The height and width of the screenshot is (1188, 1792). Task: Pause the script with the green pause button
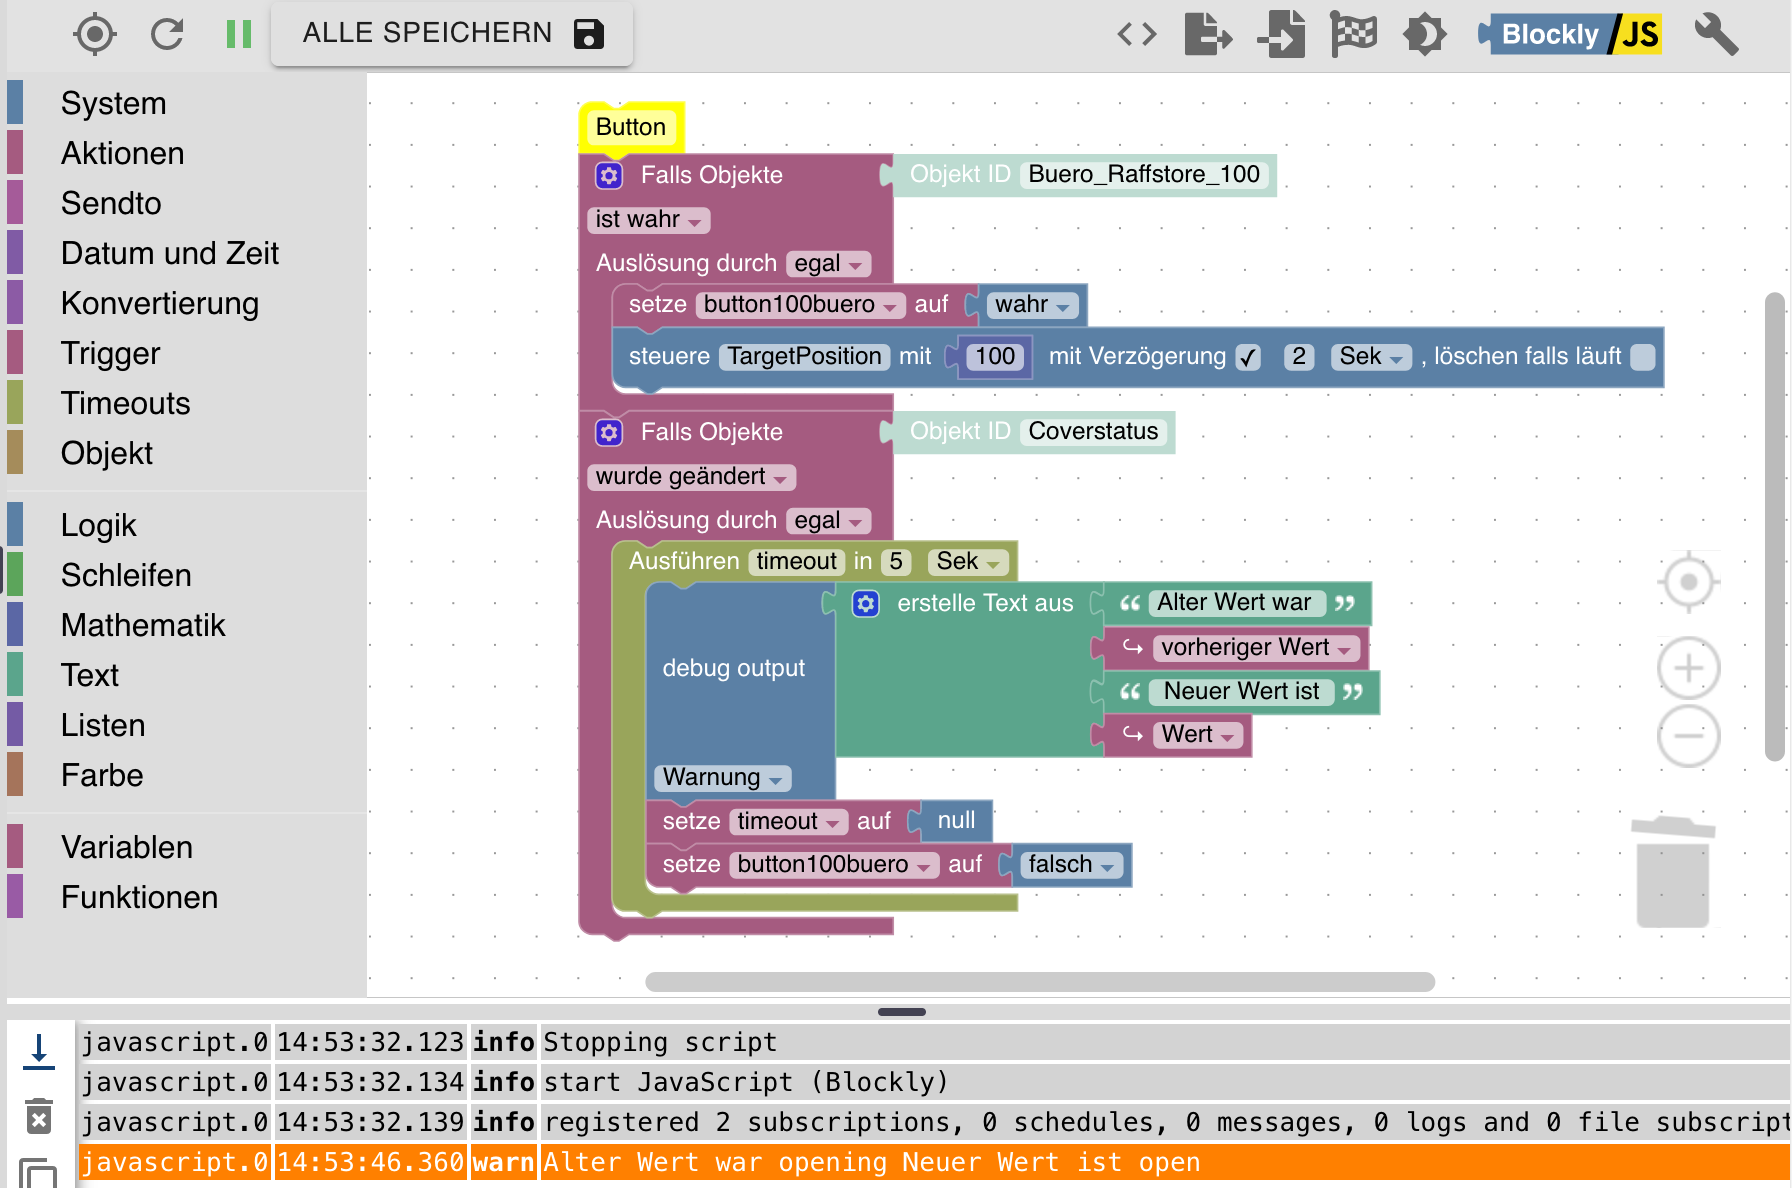click(239, 34)
